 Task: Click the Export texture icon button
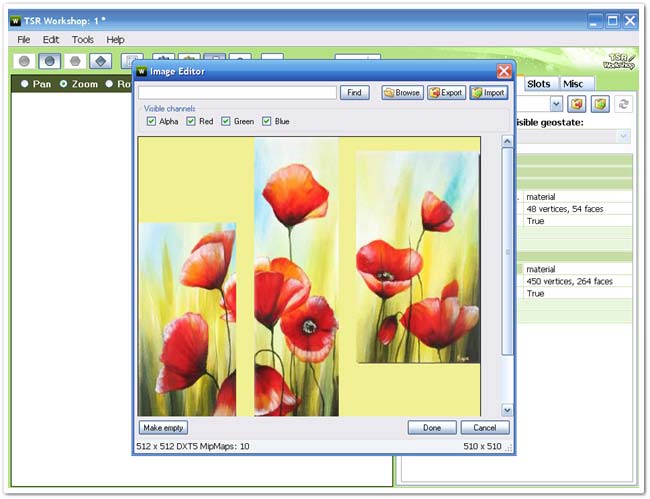tap(446, 92)
